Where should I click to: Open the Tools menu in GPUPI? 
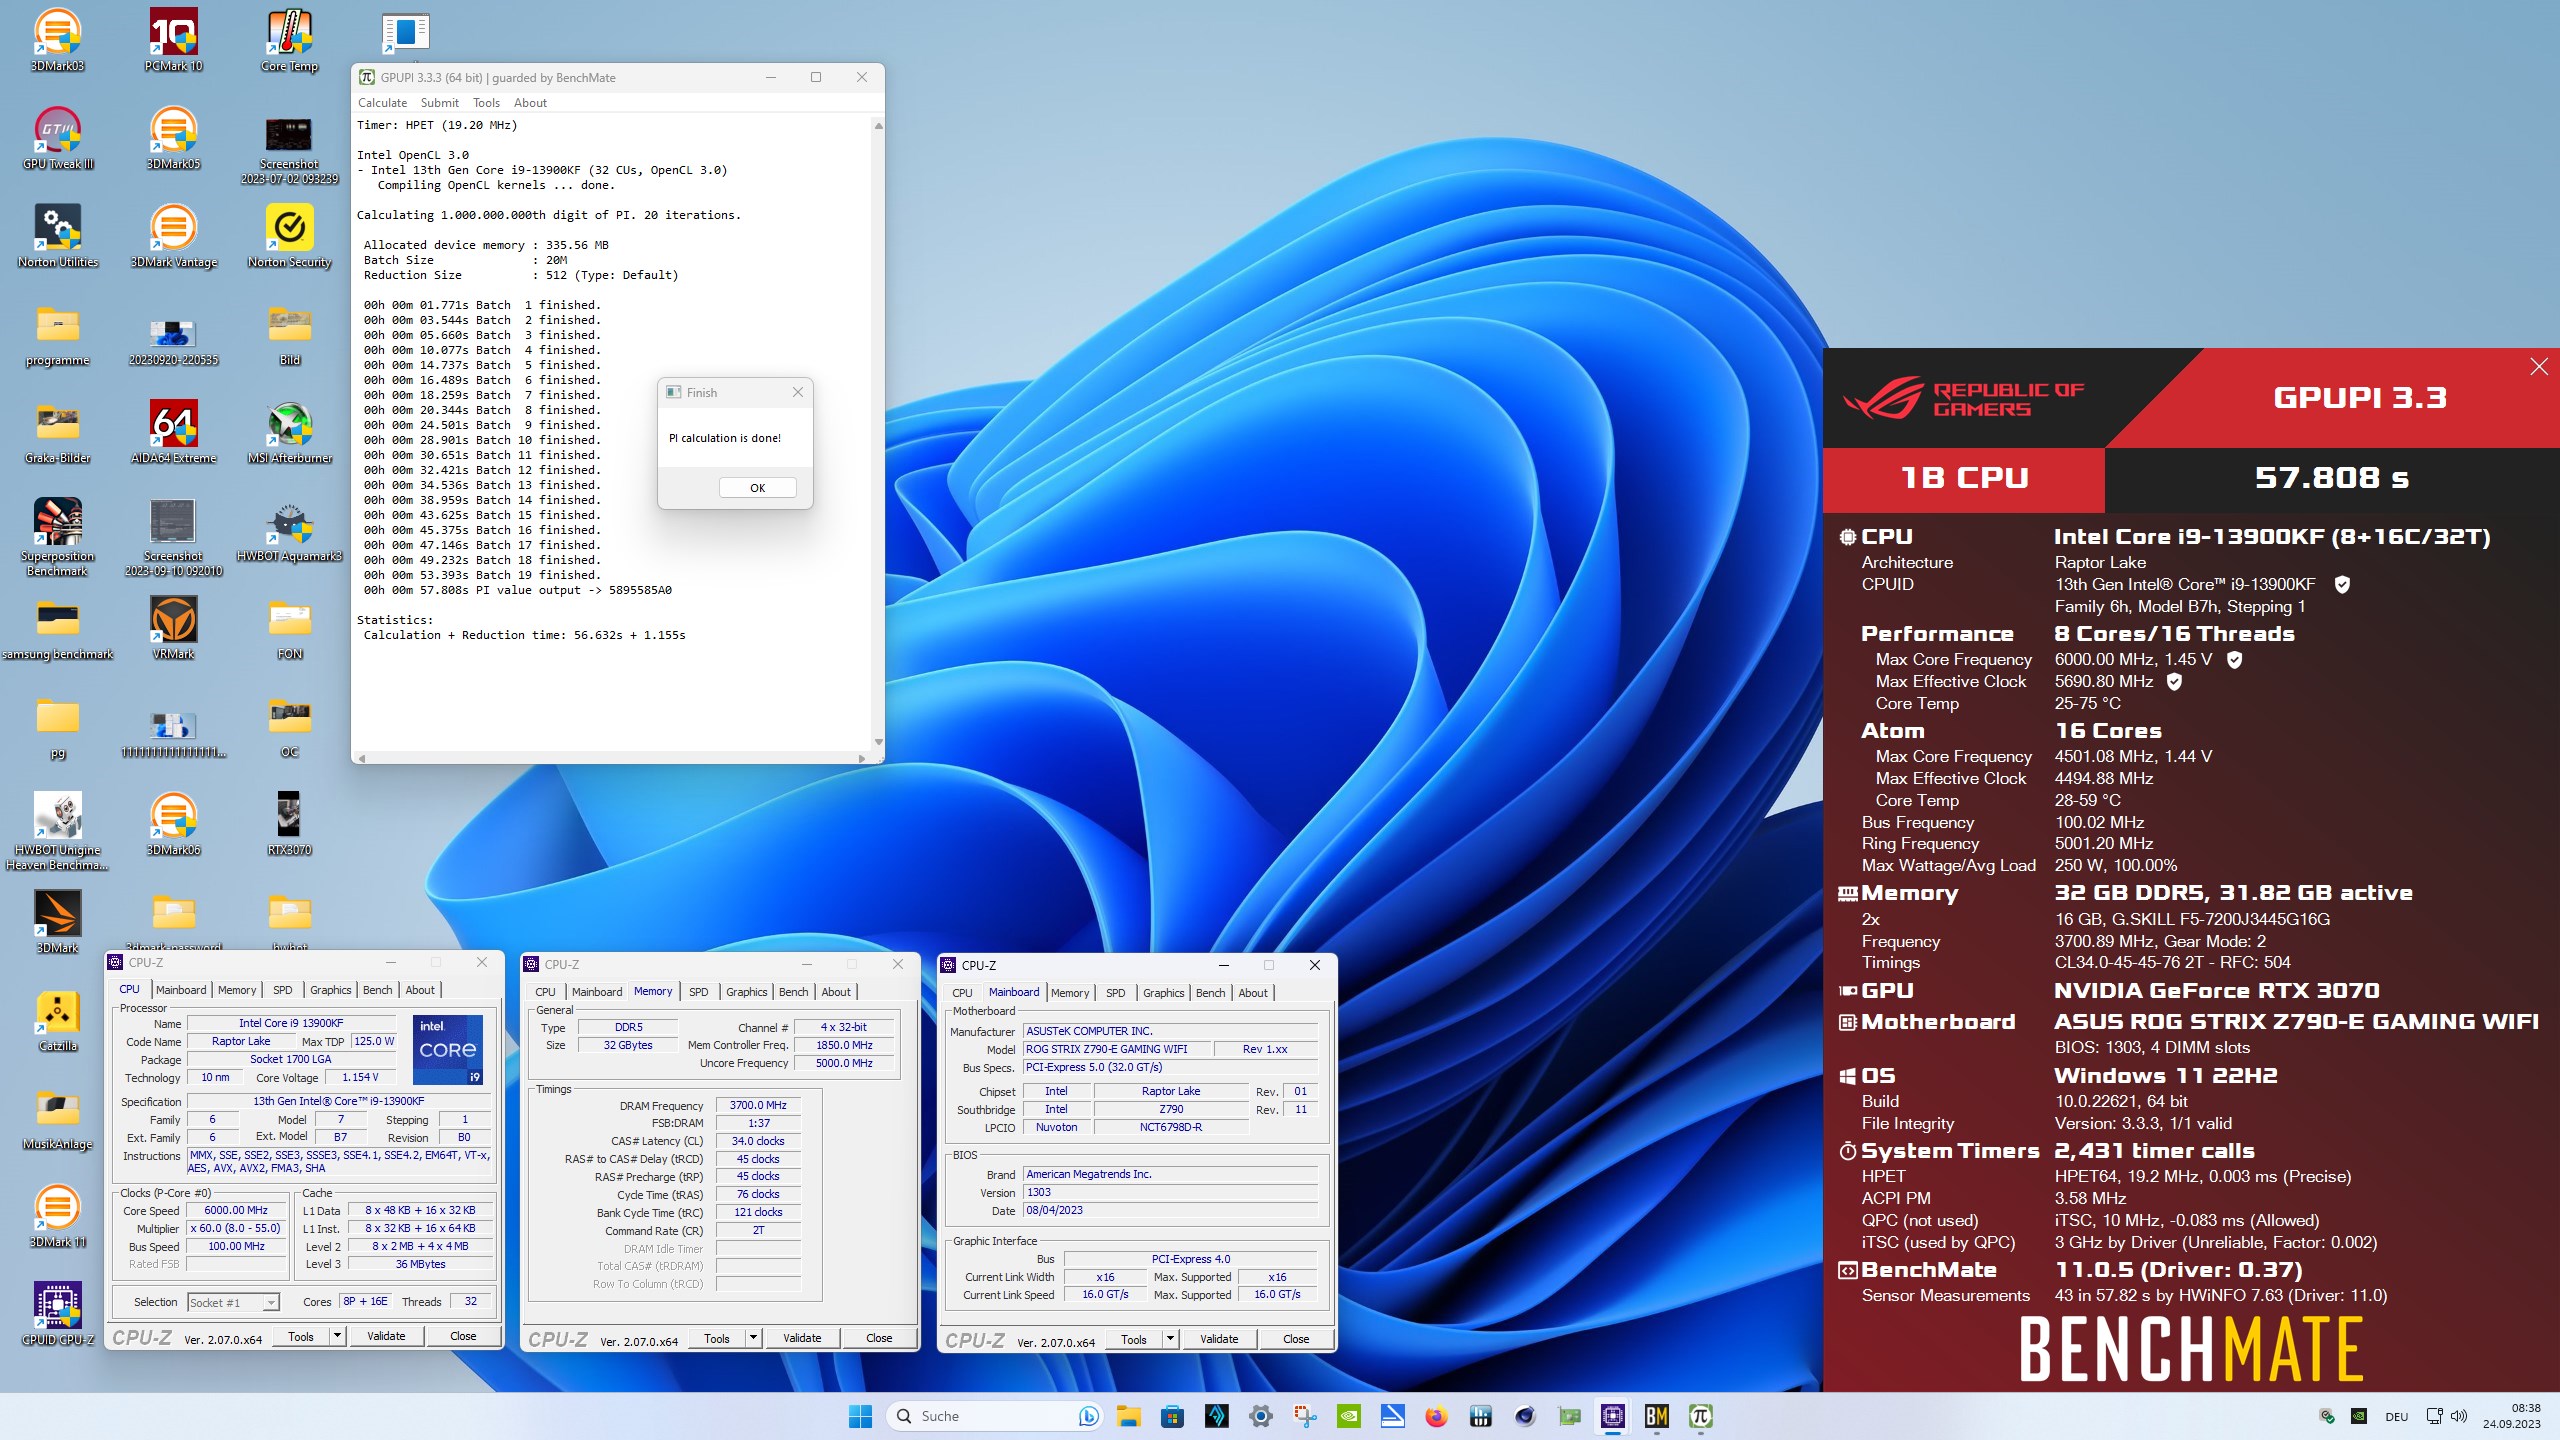click(x=486, y=103)
